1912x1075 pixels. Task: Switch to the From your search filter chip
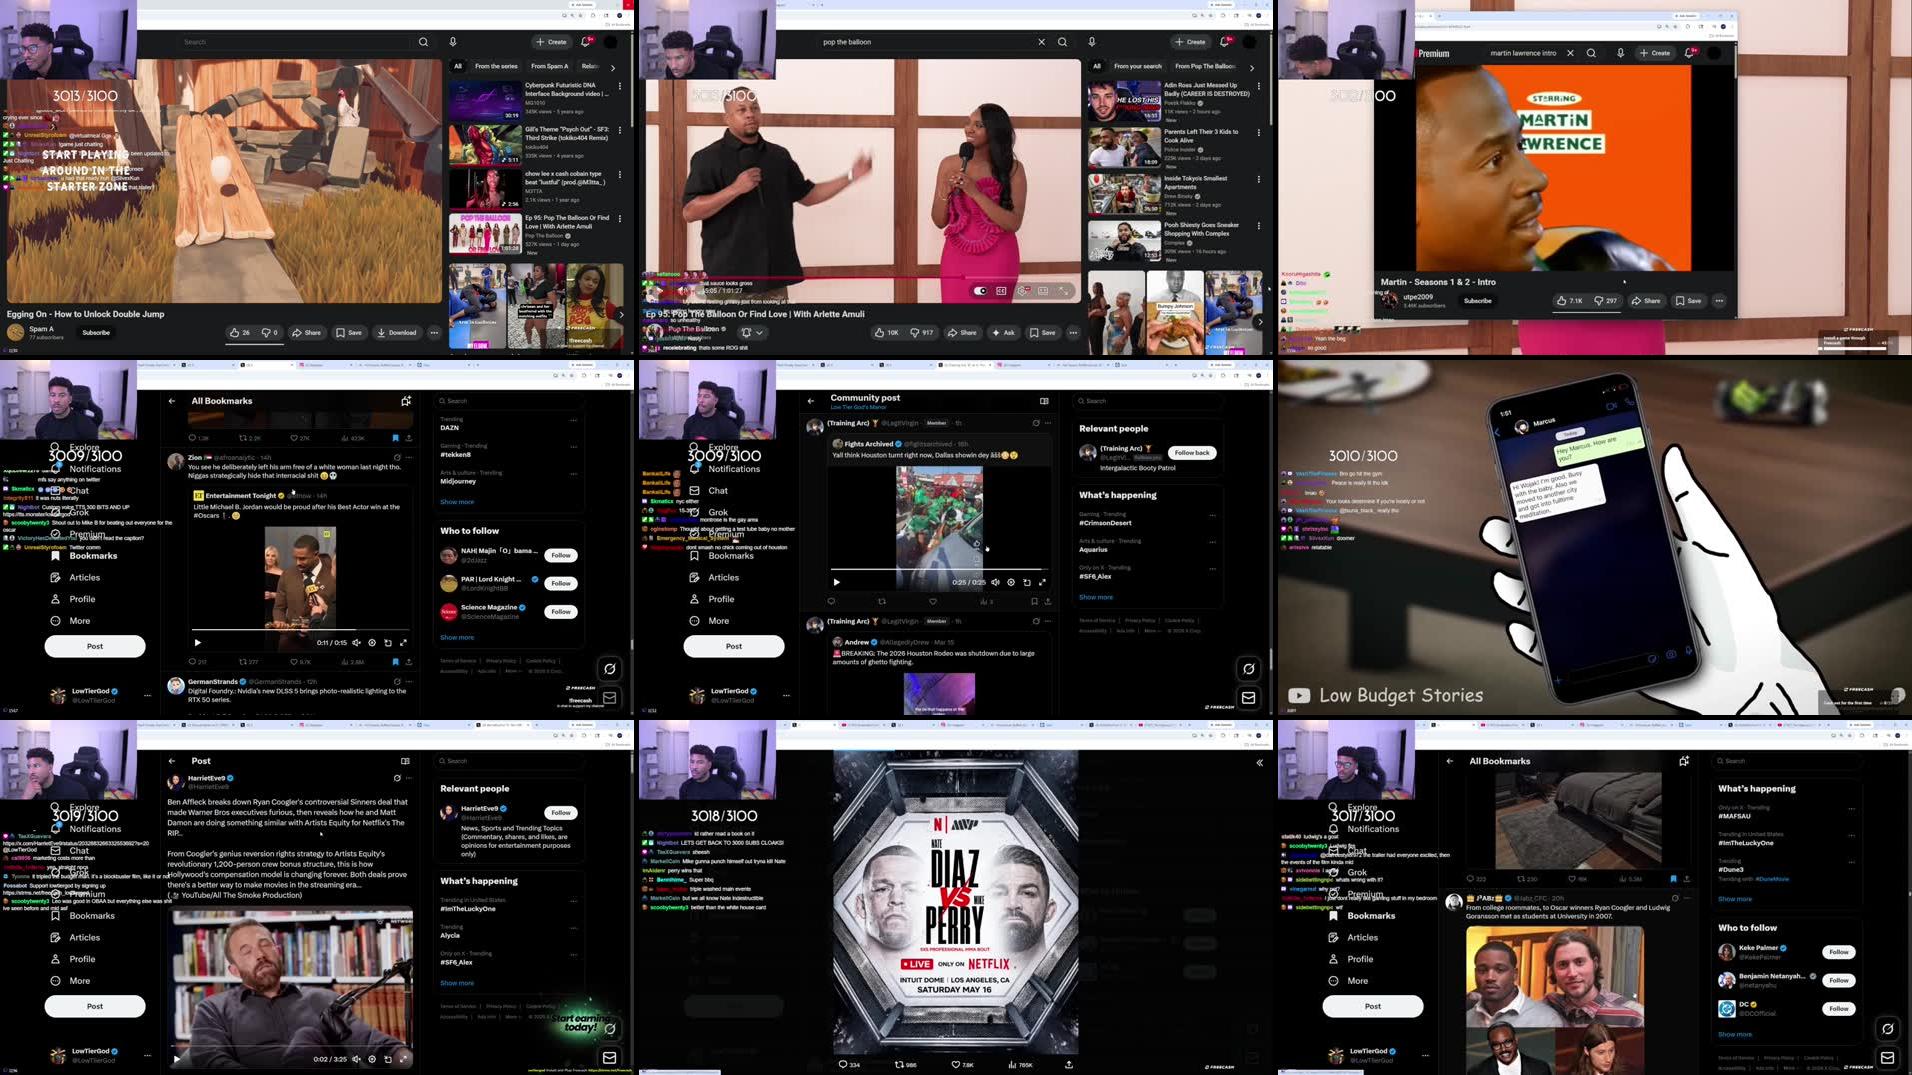coord(1137,65)
